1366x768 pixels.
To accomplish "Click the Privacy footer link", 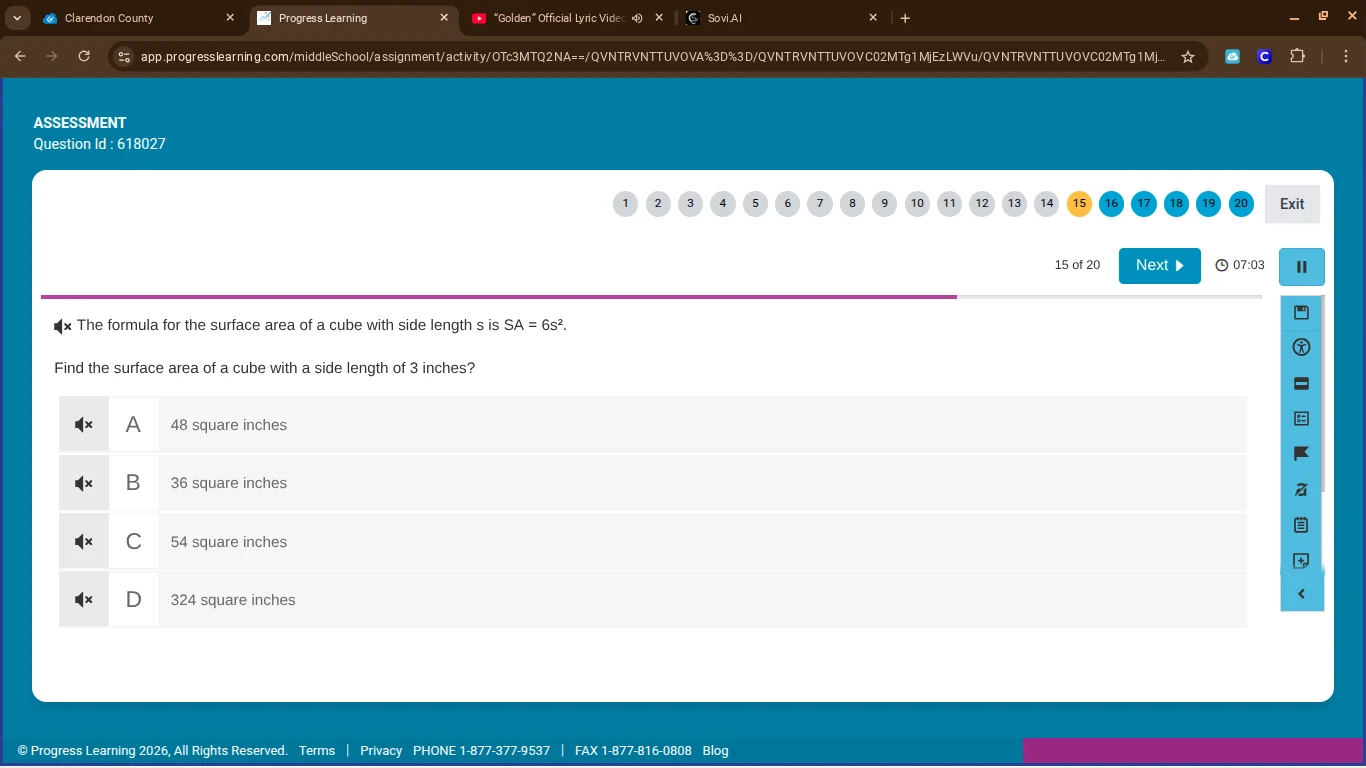I will click(x=380, y=751).
